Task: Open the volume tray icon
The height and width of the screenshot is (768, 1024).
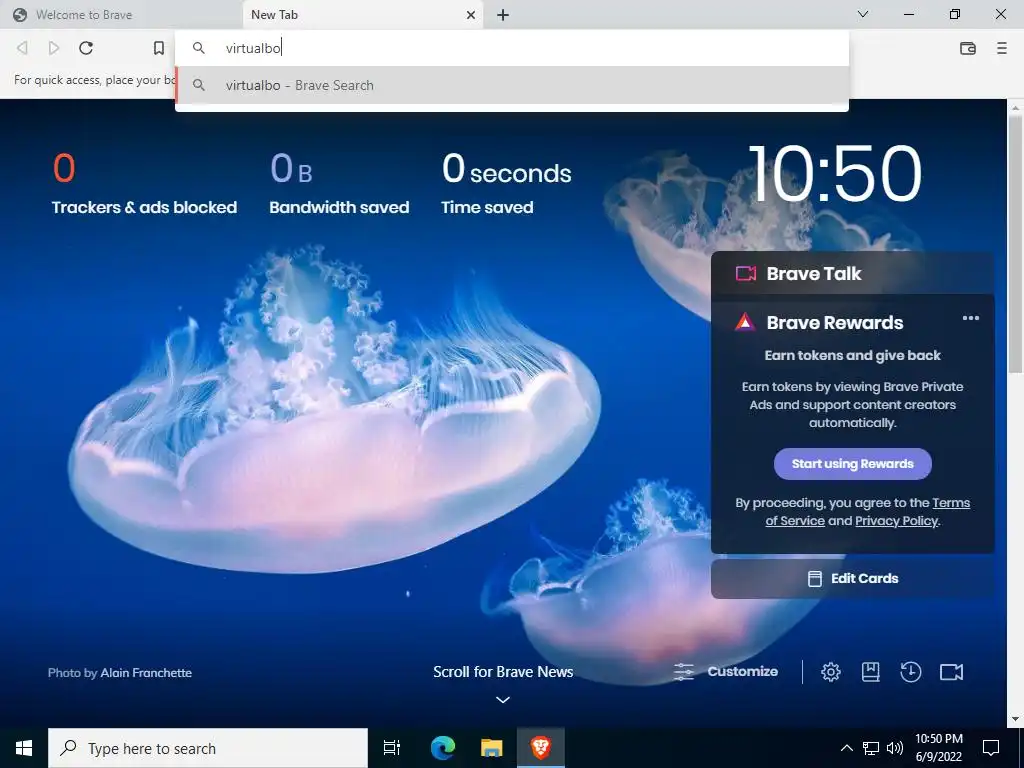Action: [895, 748]
